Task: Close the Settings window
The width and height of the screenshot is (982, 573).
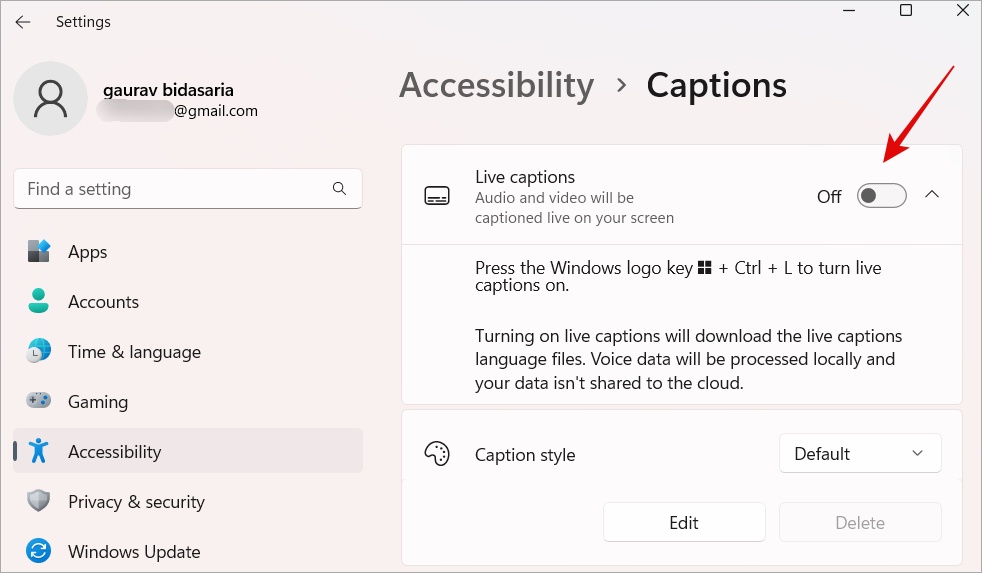Action: (x=963, y=11)
